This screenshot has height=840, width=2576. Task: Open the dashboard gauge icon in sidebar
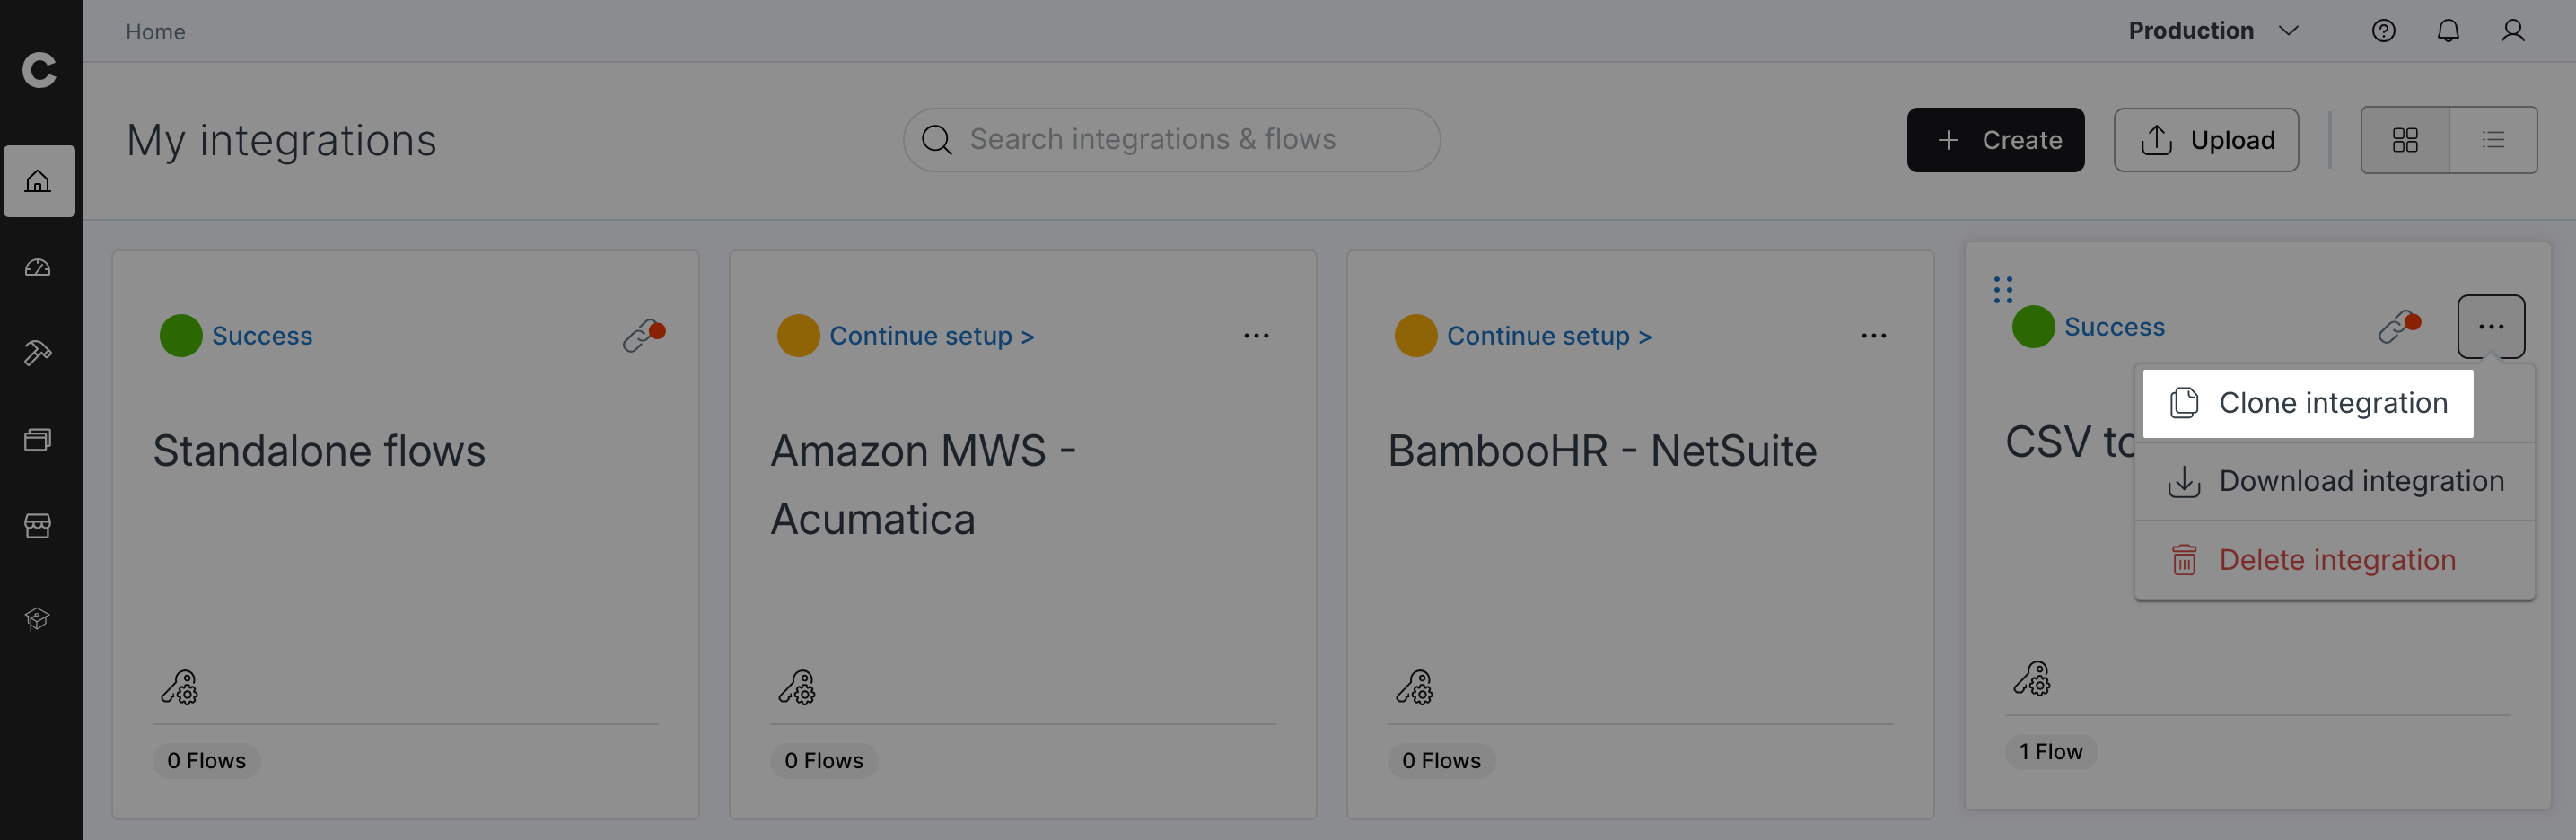[38, 267]
